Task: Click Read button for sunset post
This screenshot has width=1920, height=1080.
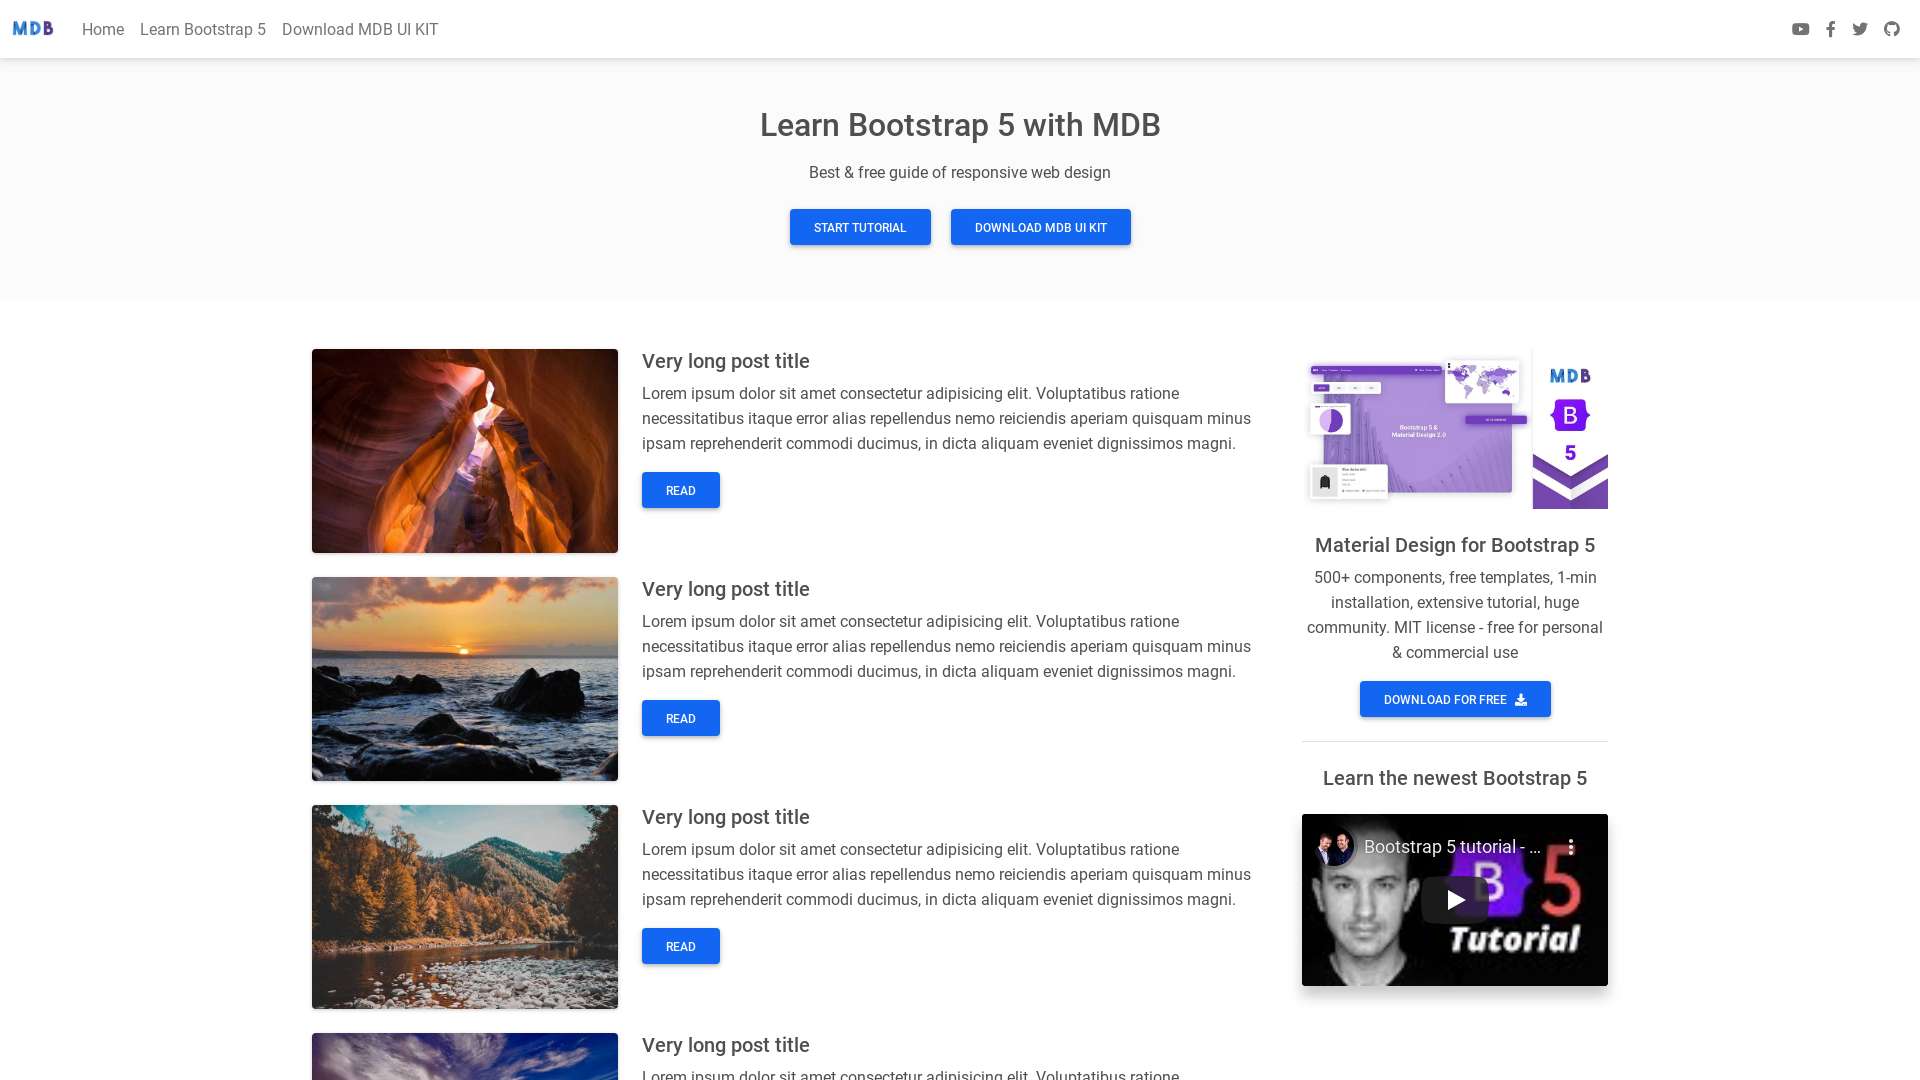Action: tap(681, 718)
